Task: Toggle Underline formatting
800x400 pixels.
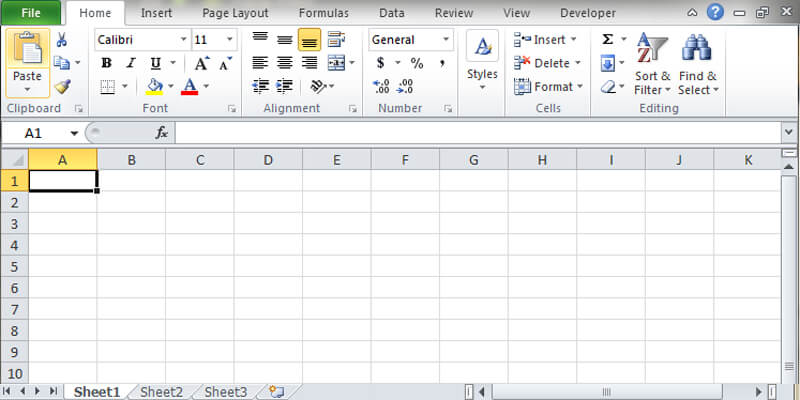Action: click(156, 63)
